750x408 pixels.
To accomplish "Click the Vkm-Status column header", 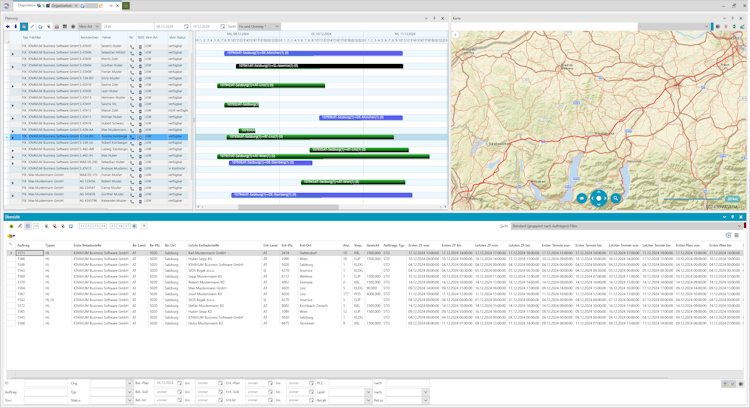I will point(178,37).
